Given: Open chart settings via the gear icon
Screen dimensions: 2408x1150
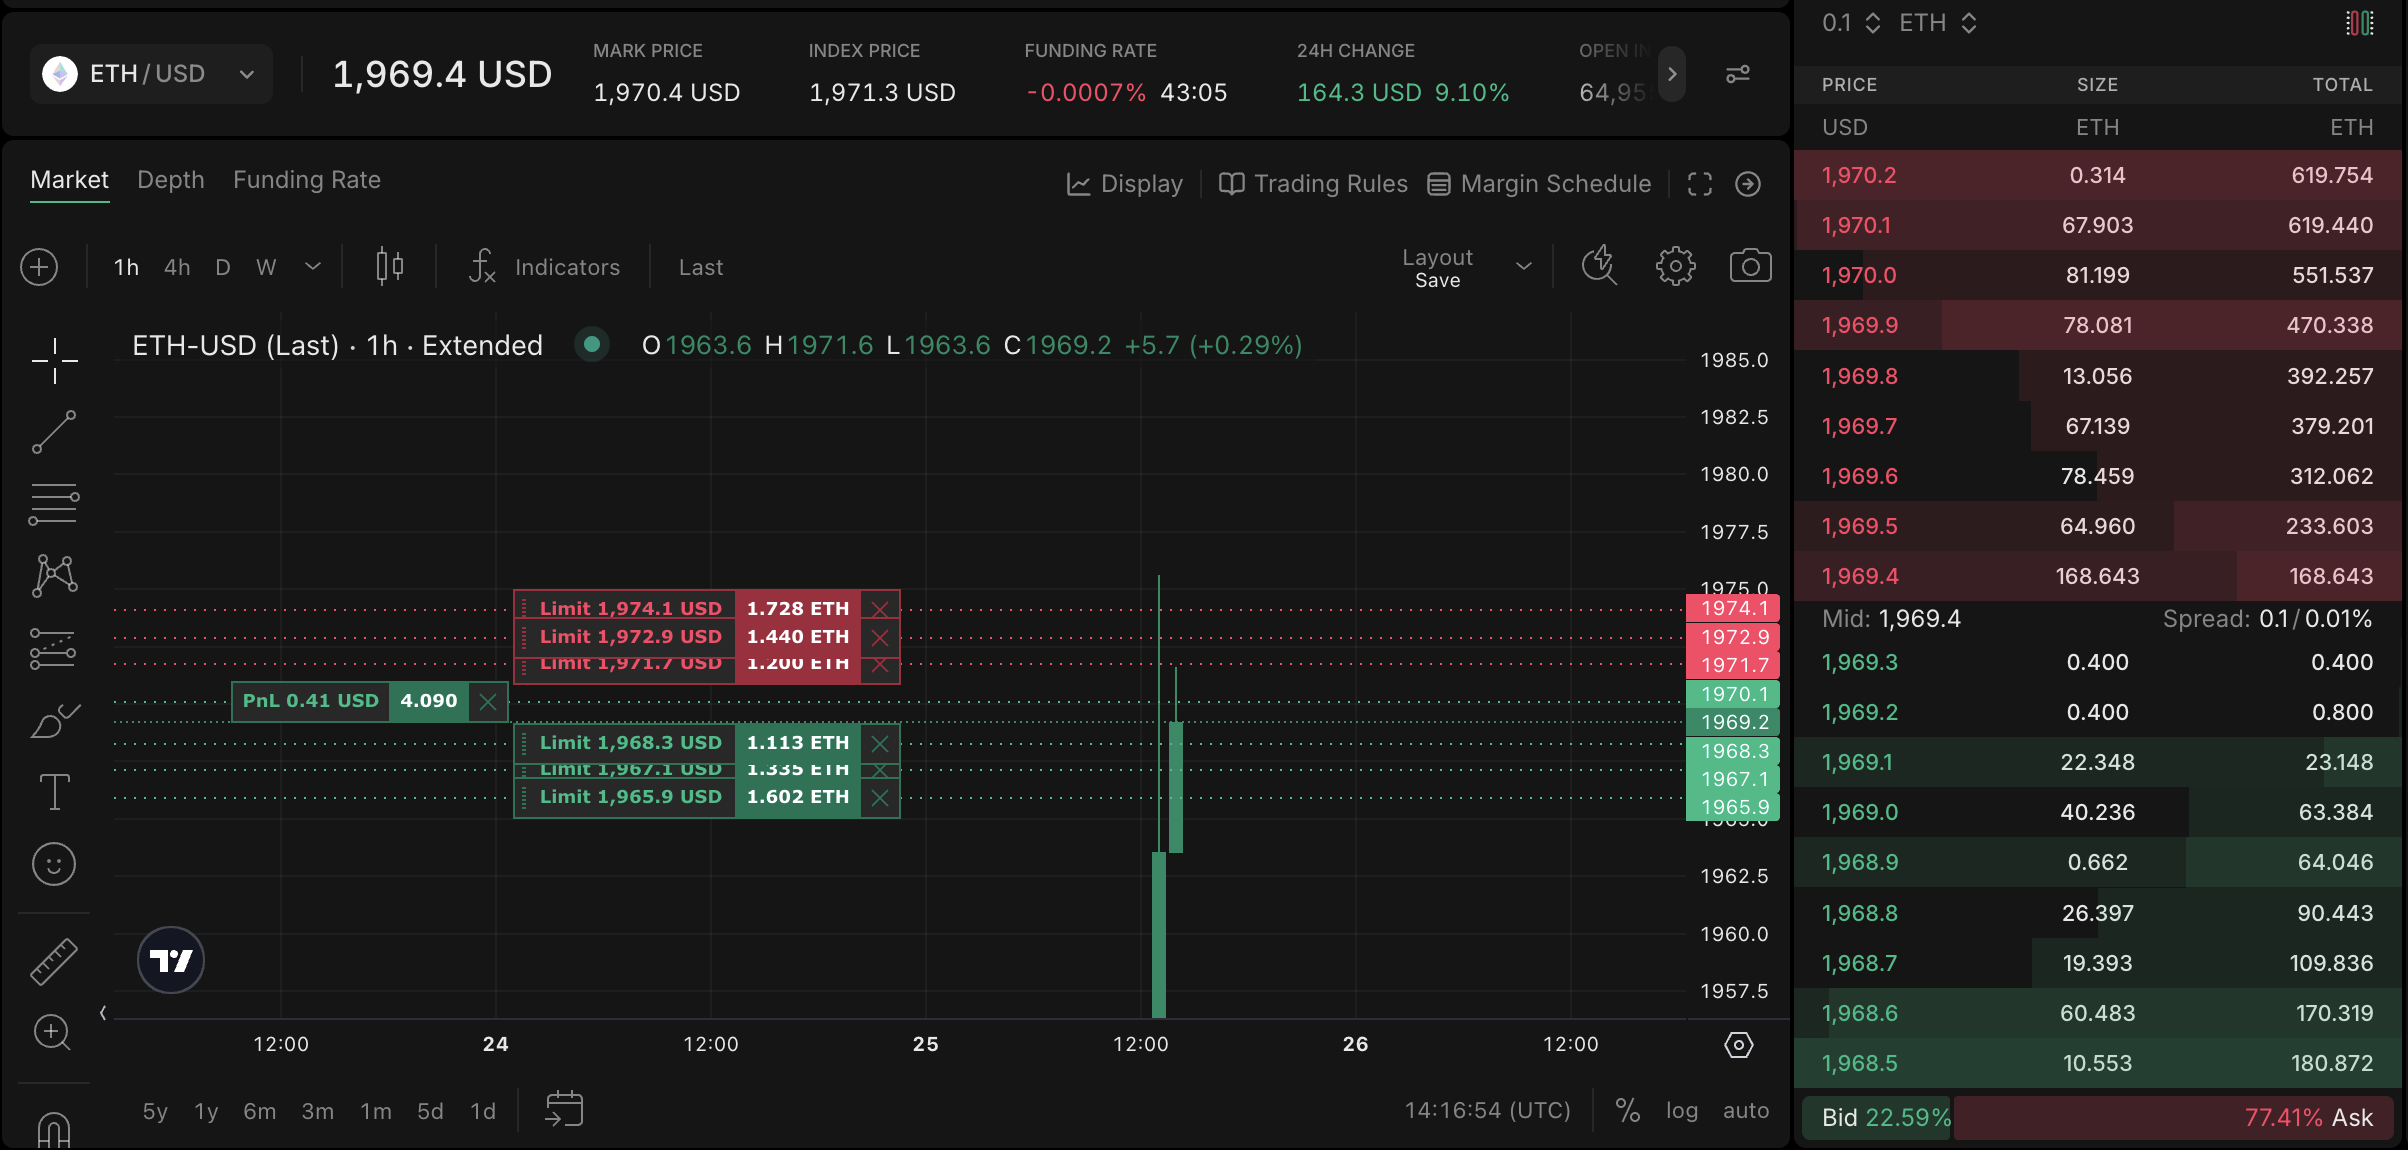Looking at the screenshot, I should click(x=1675, y=265).
